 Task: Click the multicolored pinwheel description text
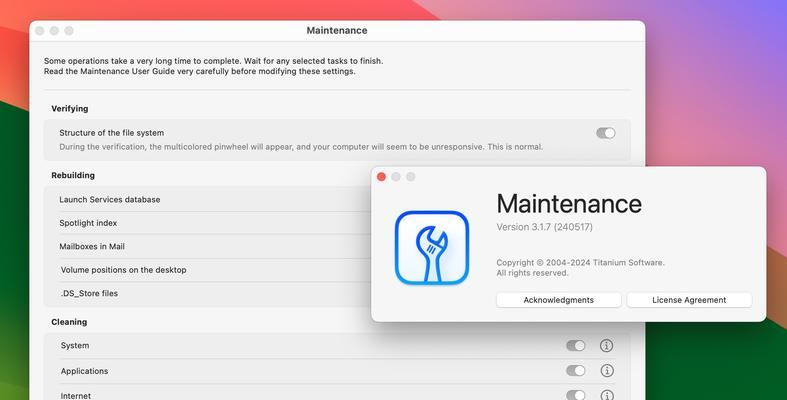tap(301, 147)
